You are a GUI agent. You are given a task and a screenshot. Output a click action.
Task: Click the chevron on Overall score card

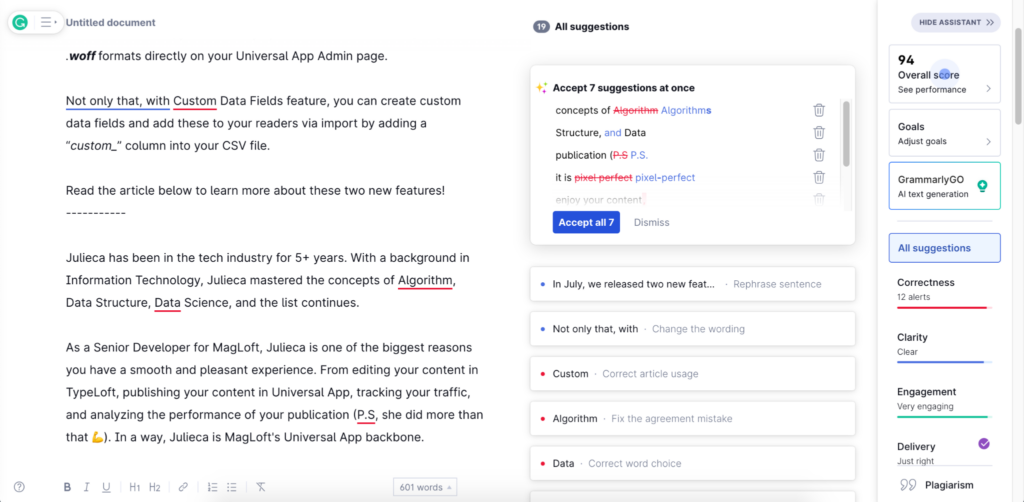[988, 89]
